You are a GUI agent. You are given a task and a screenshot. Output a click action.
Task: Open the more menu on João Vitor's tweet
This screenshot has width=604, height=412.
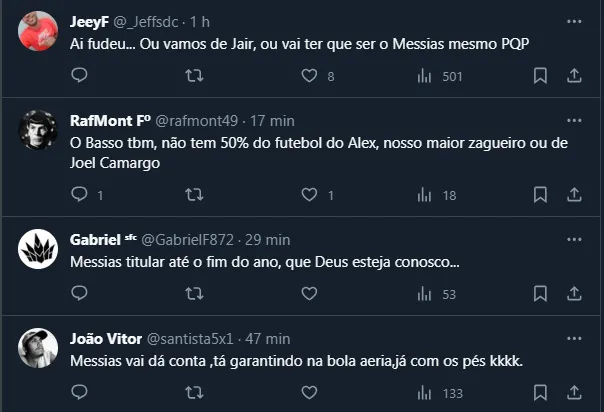pos(574,338)
